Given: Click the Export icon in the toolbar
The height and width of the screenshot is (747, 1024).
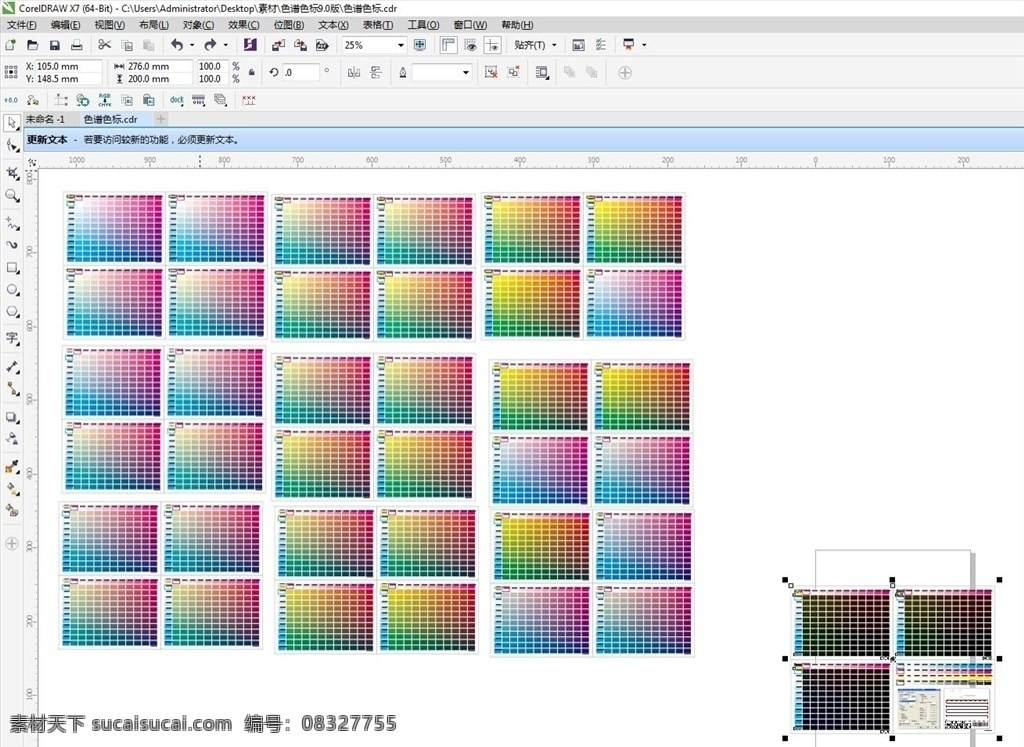Looking at the screenshot, I should [300, 45].
